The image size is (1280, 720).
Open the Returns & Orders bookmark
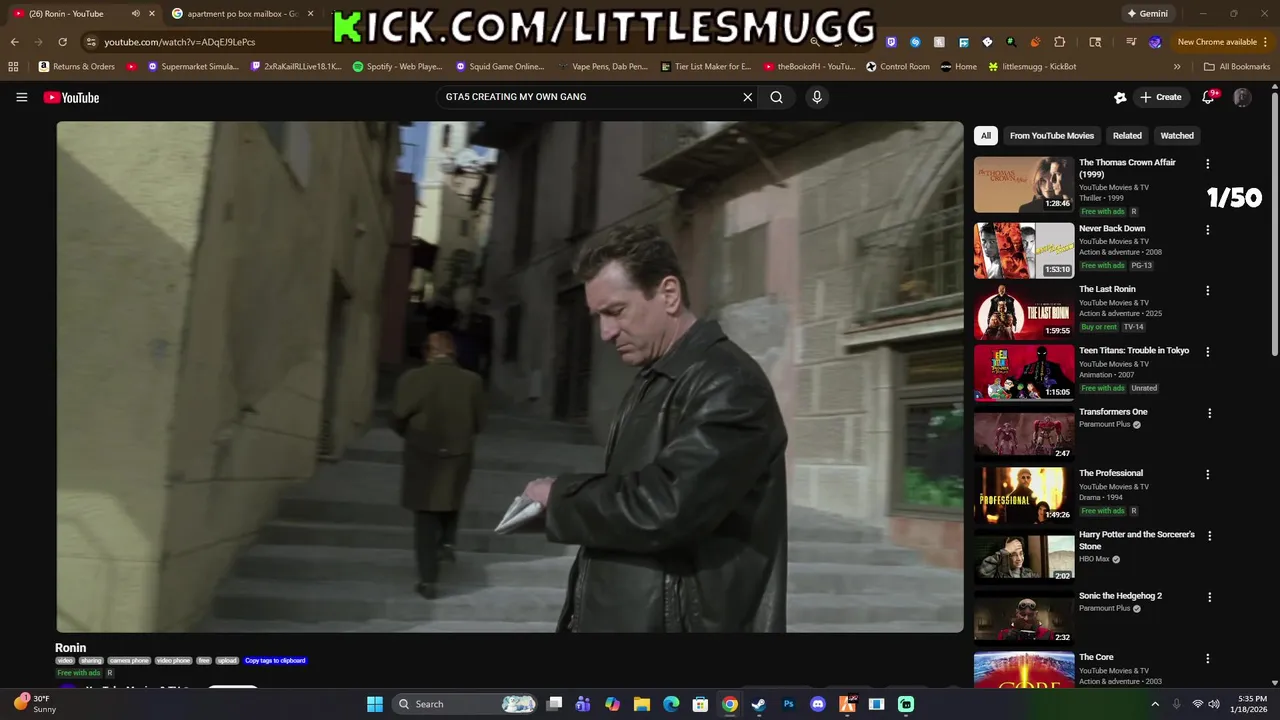77,67
